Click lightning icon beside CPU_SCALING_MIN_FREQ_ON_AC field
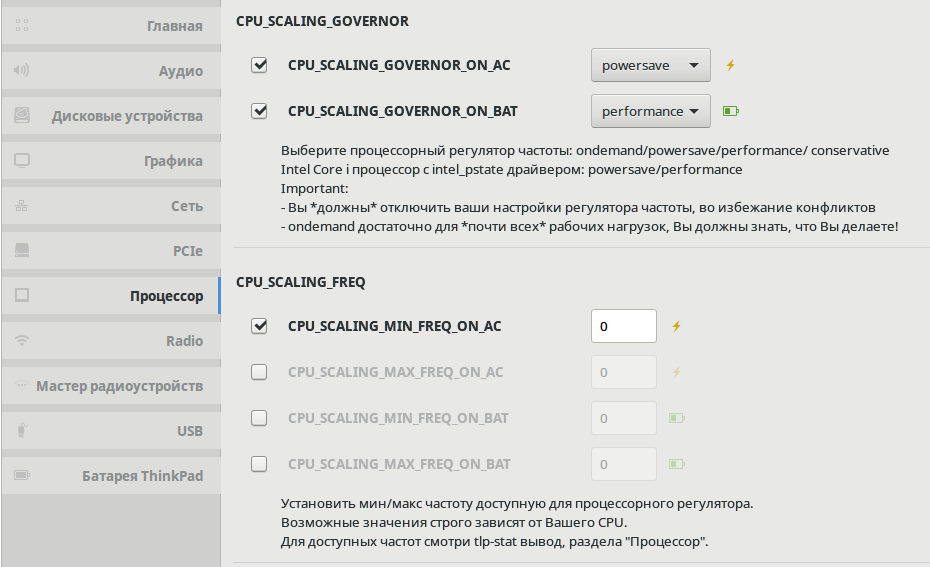This screenshot has height=567, width=930. [x=676, y=326]
